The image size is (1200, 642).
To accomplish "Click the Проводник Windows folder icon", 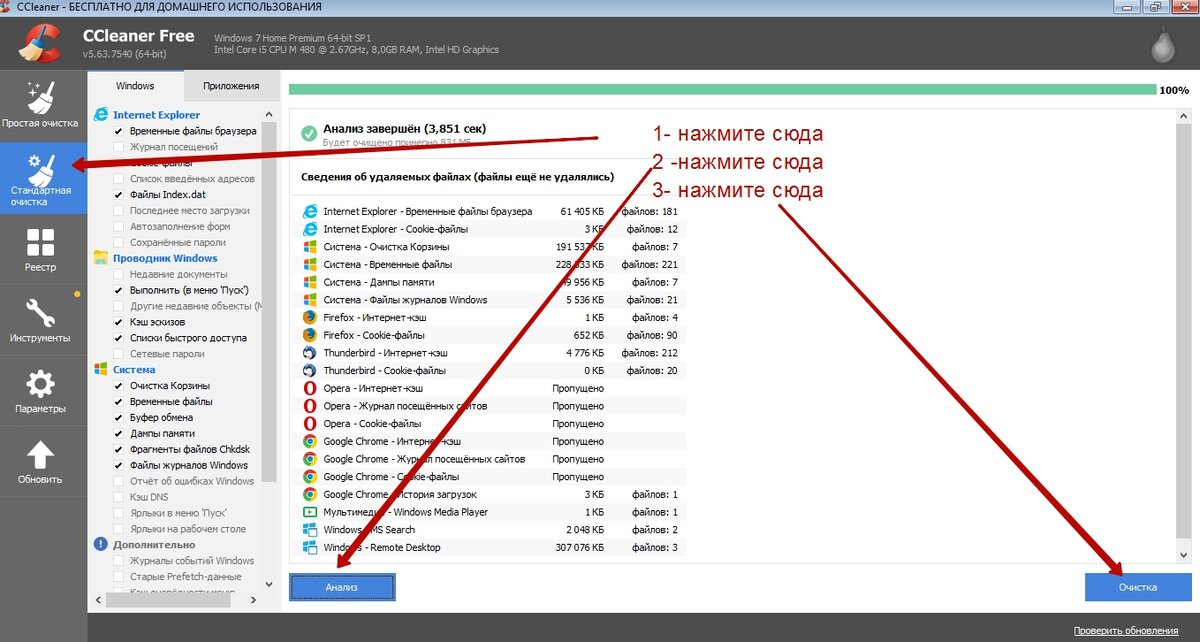I will (100, 258).
